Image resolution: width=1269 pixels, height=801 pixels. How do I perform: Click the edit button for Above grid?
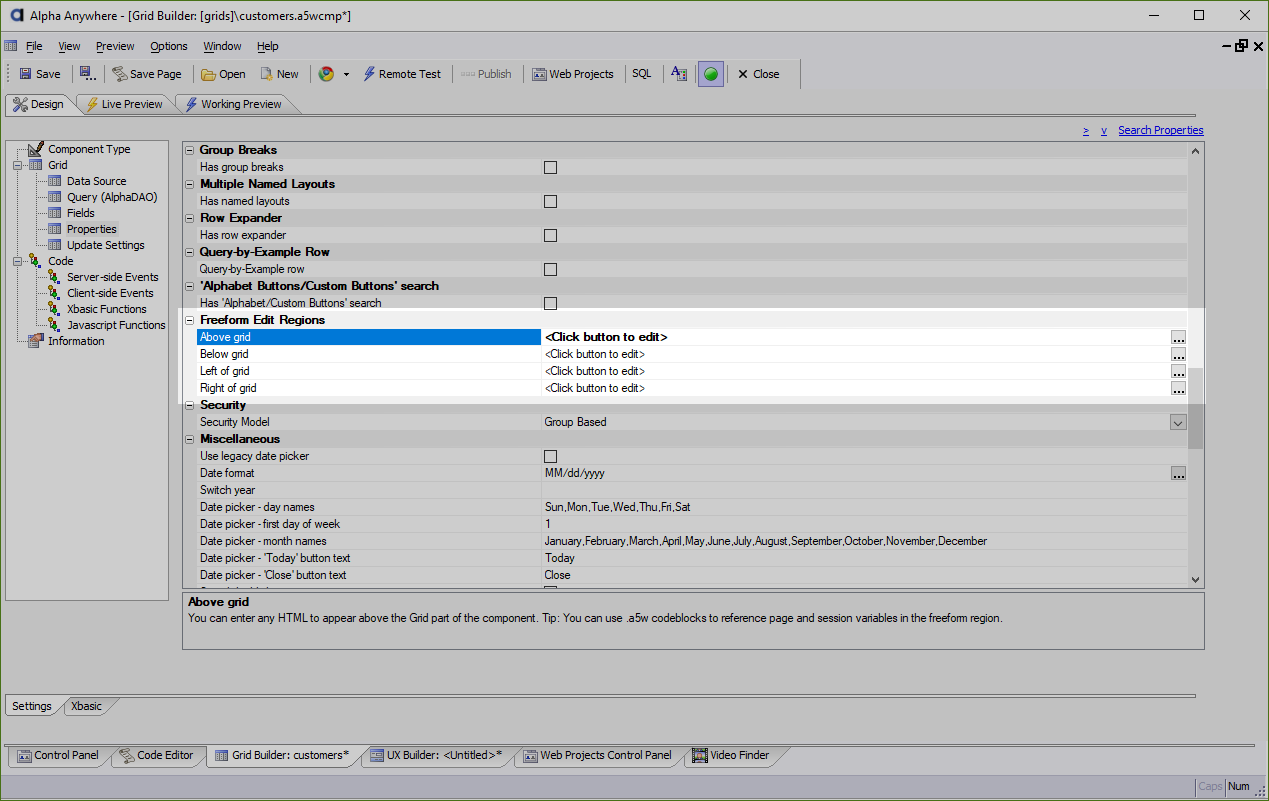pos(1178,338)
